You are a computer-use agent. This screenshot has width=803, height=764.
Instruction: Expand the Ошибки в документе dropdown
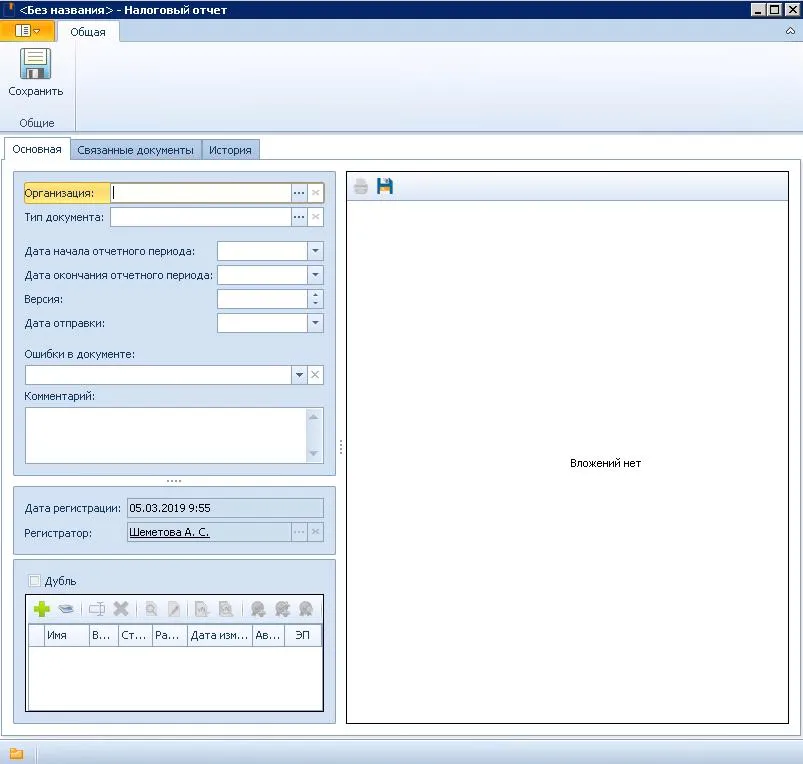pyautogui.click(x=298, y=375)
